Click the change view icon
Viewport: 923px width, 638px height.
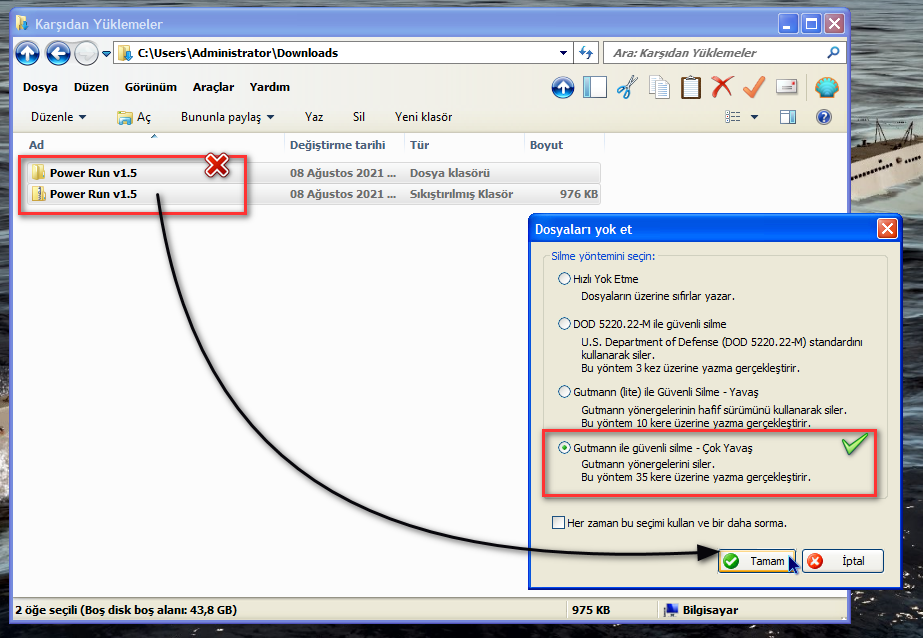click(733, 117)
